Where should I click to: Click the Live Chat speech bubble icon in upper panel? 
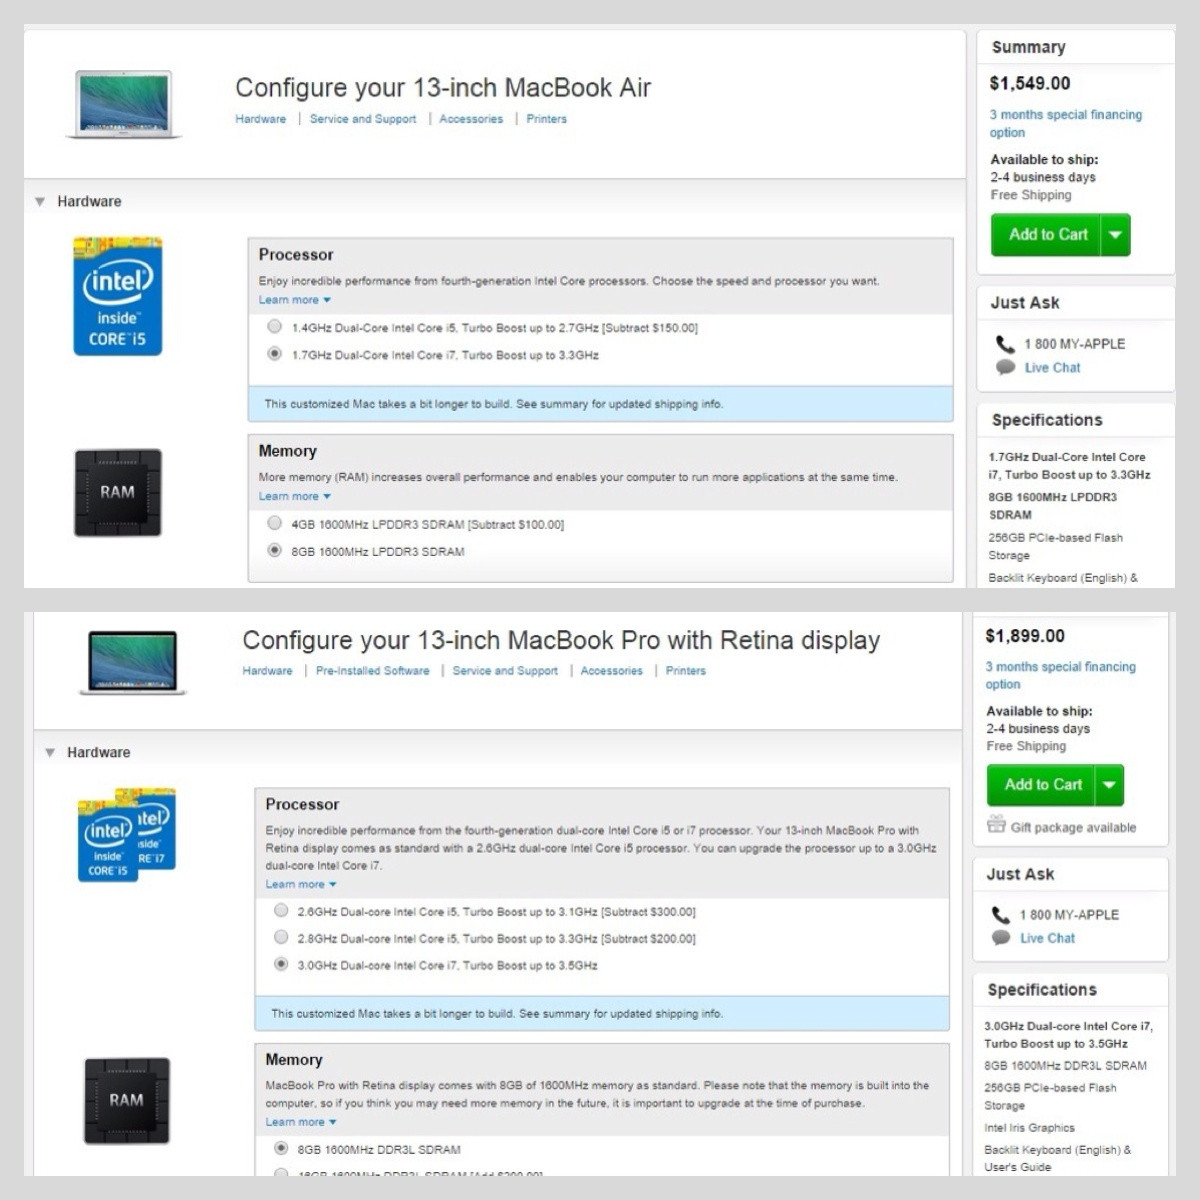tap(1005, 368)
